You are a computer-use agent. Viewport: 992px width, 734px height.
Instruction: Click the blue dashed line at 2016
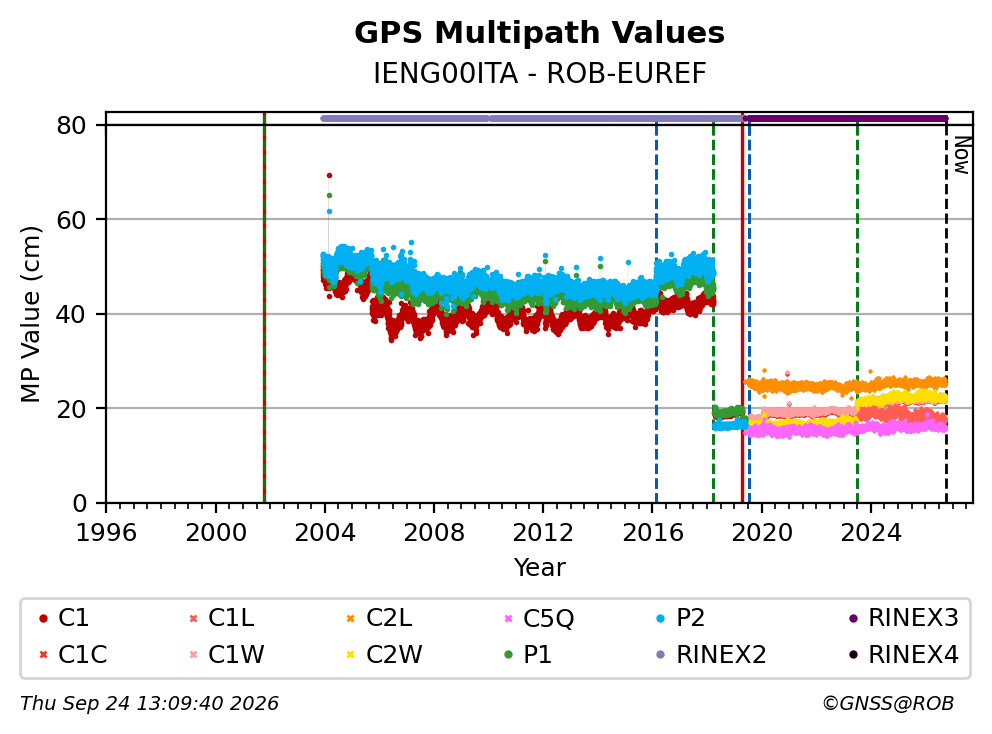pos(656,316)
